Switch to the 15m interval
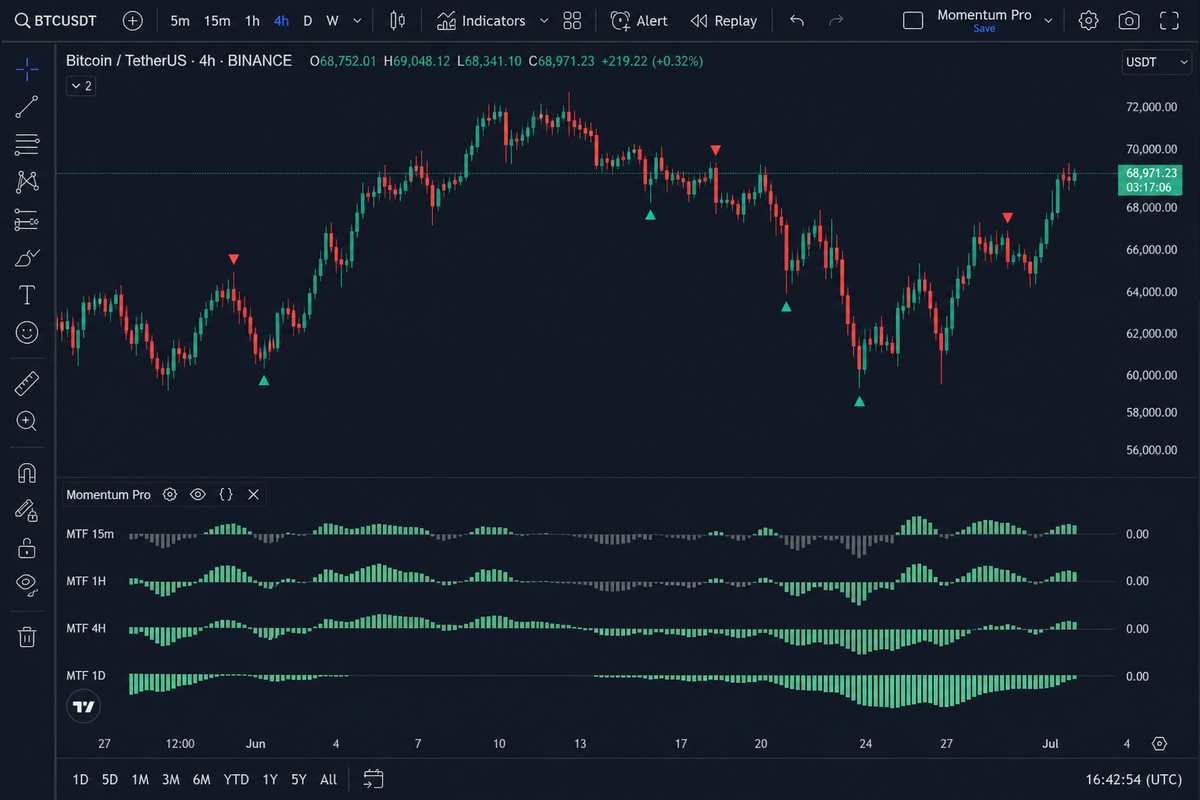This screenshot has height=800, width=1200. tap(217, 20)
